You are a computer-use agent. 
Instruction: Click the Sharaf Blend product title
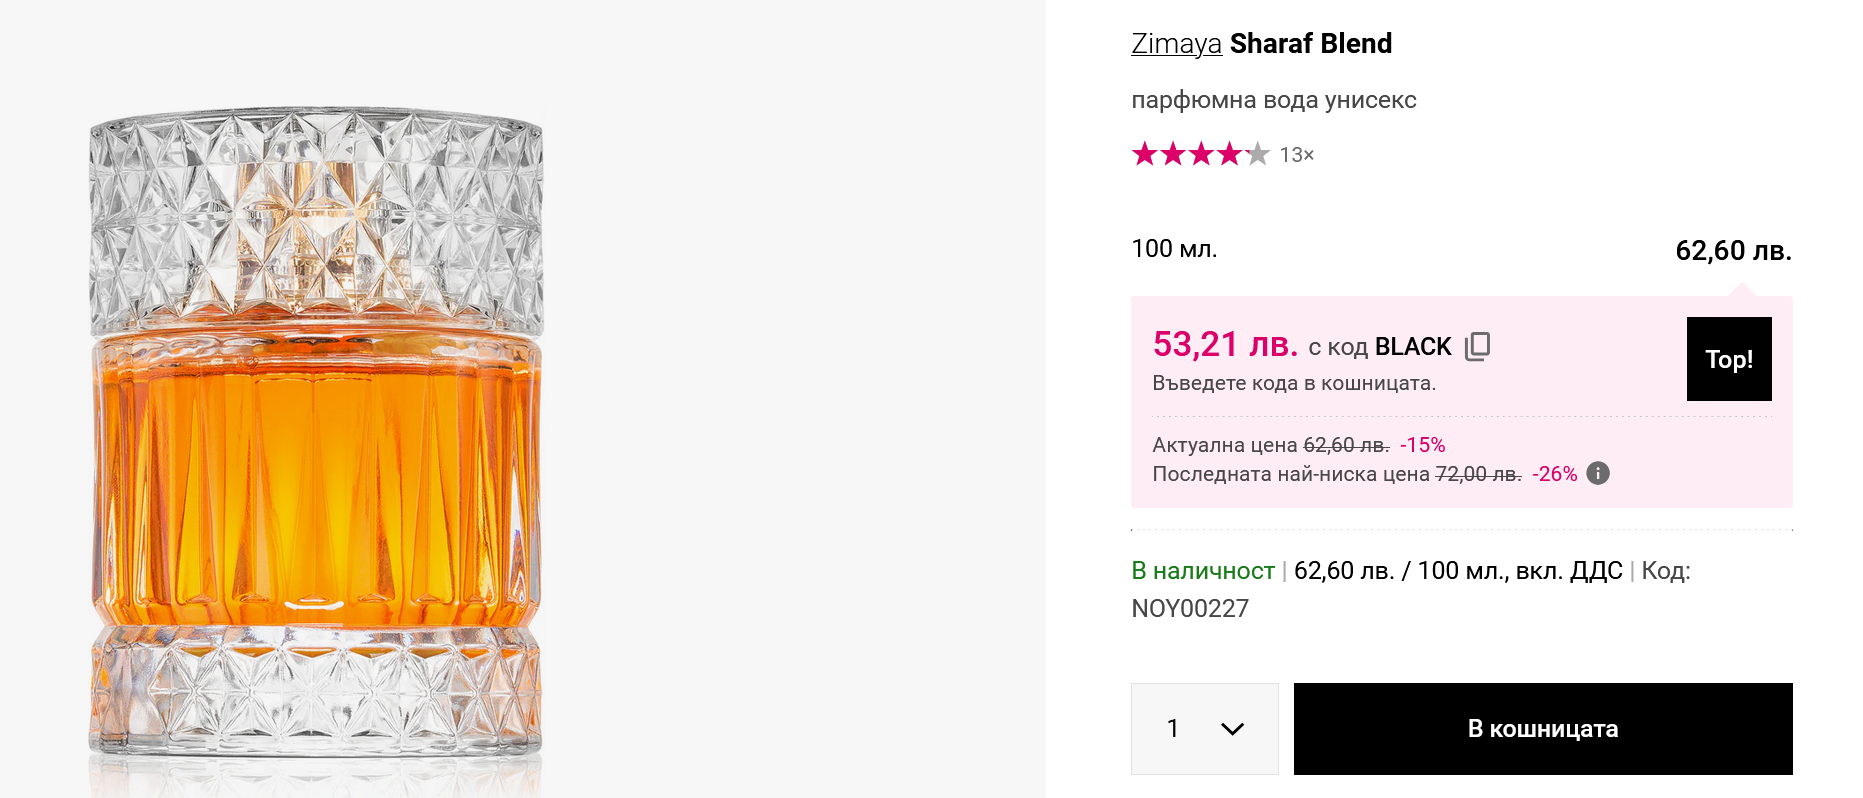click(1310, 44)
